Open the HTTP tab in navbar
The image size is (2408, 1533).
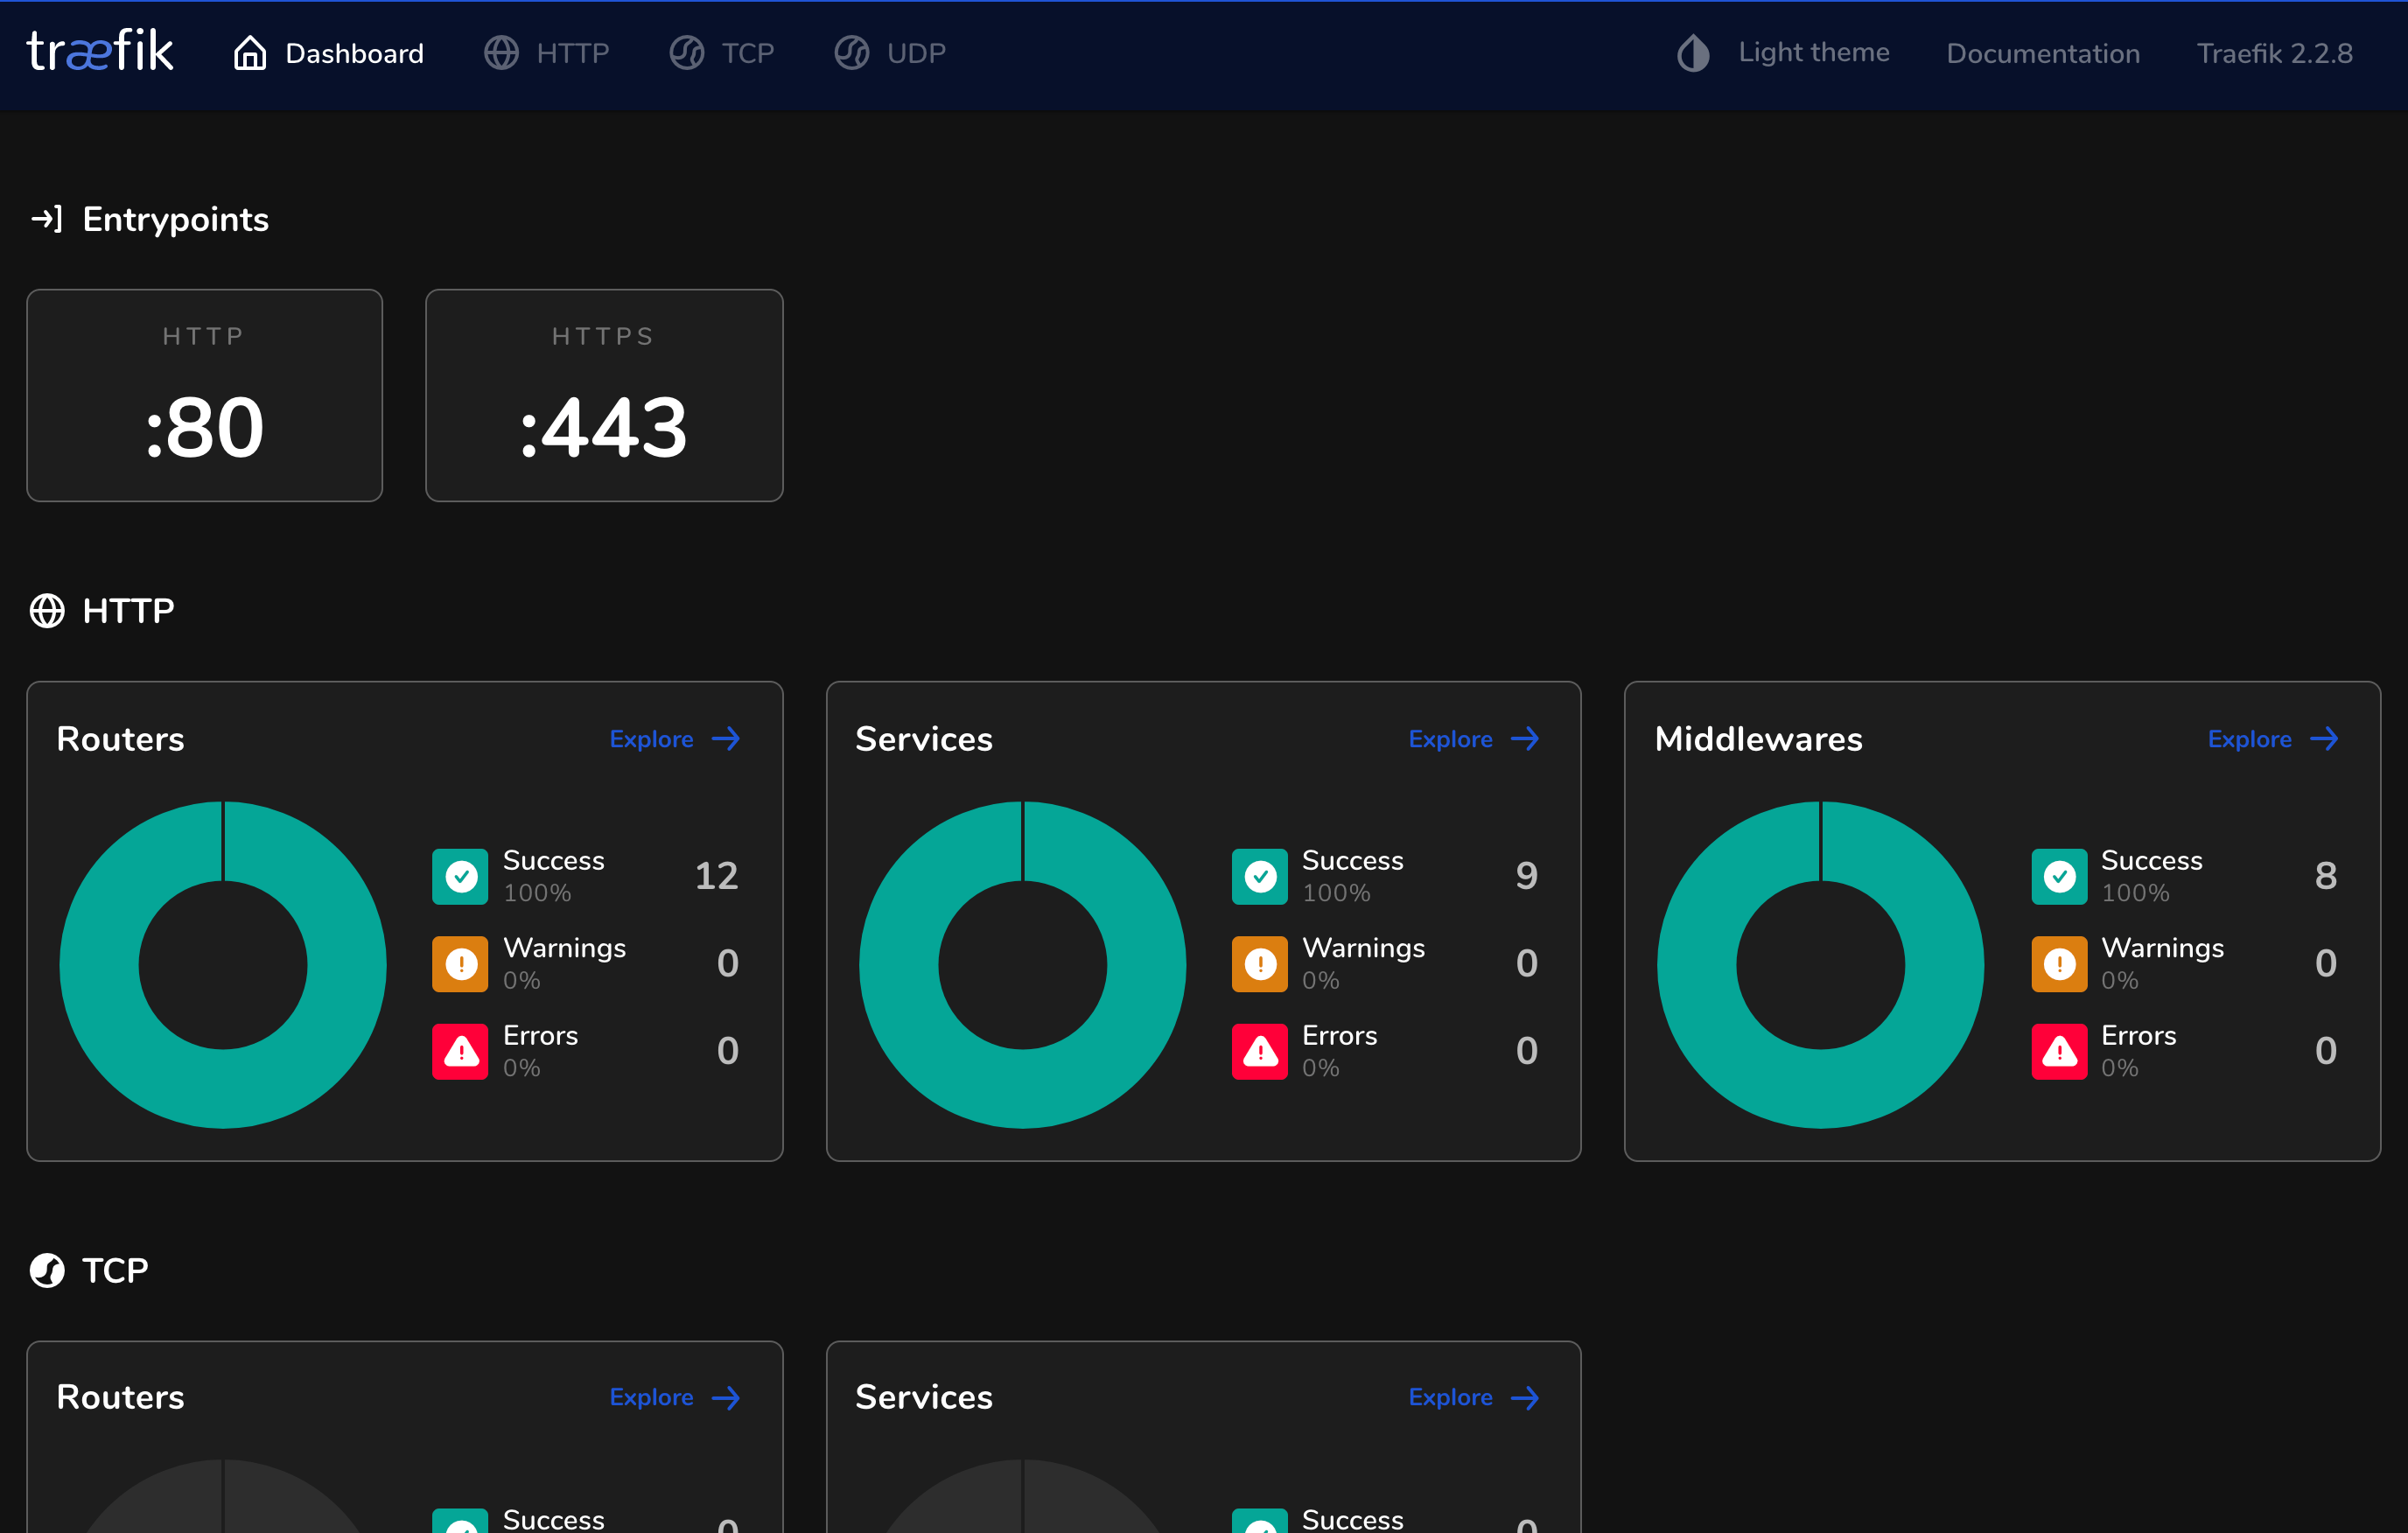point(547,53)
